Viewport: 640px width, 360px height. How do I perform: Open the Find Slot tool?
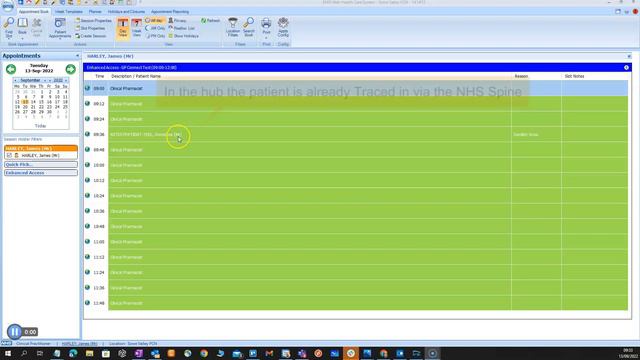[x=9, y=28]
